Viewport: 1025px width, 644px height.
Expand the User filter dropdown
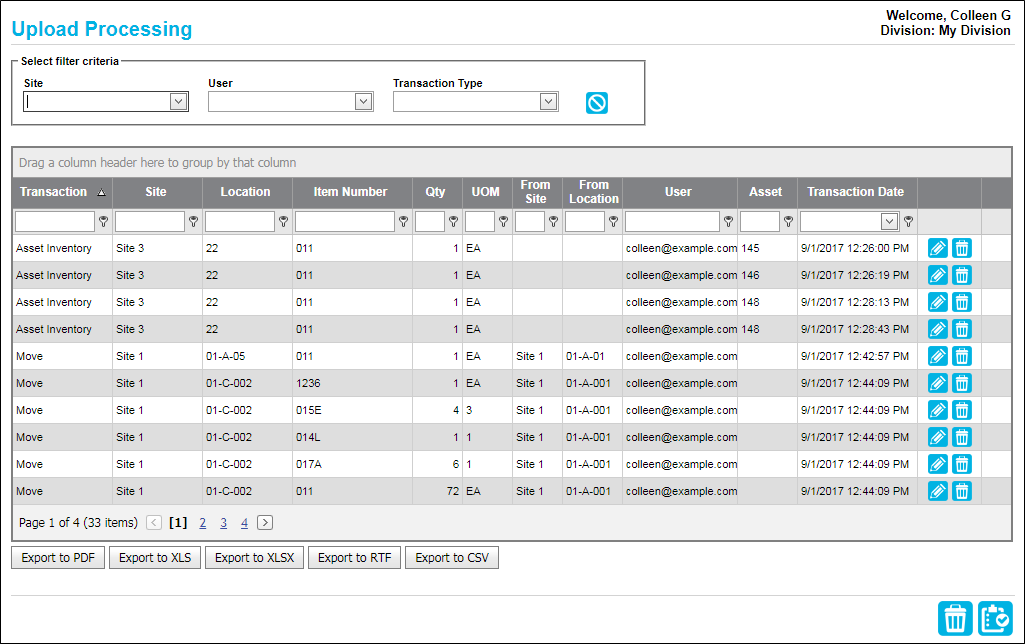coord(363,101)
